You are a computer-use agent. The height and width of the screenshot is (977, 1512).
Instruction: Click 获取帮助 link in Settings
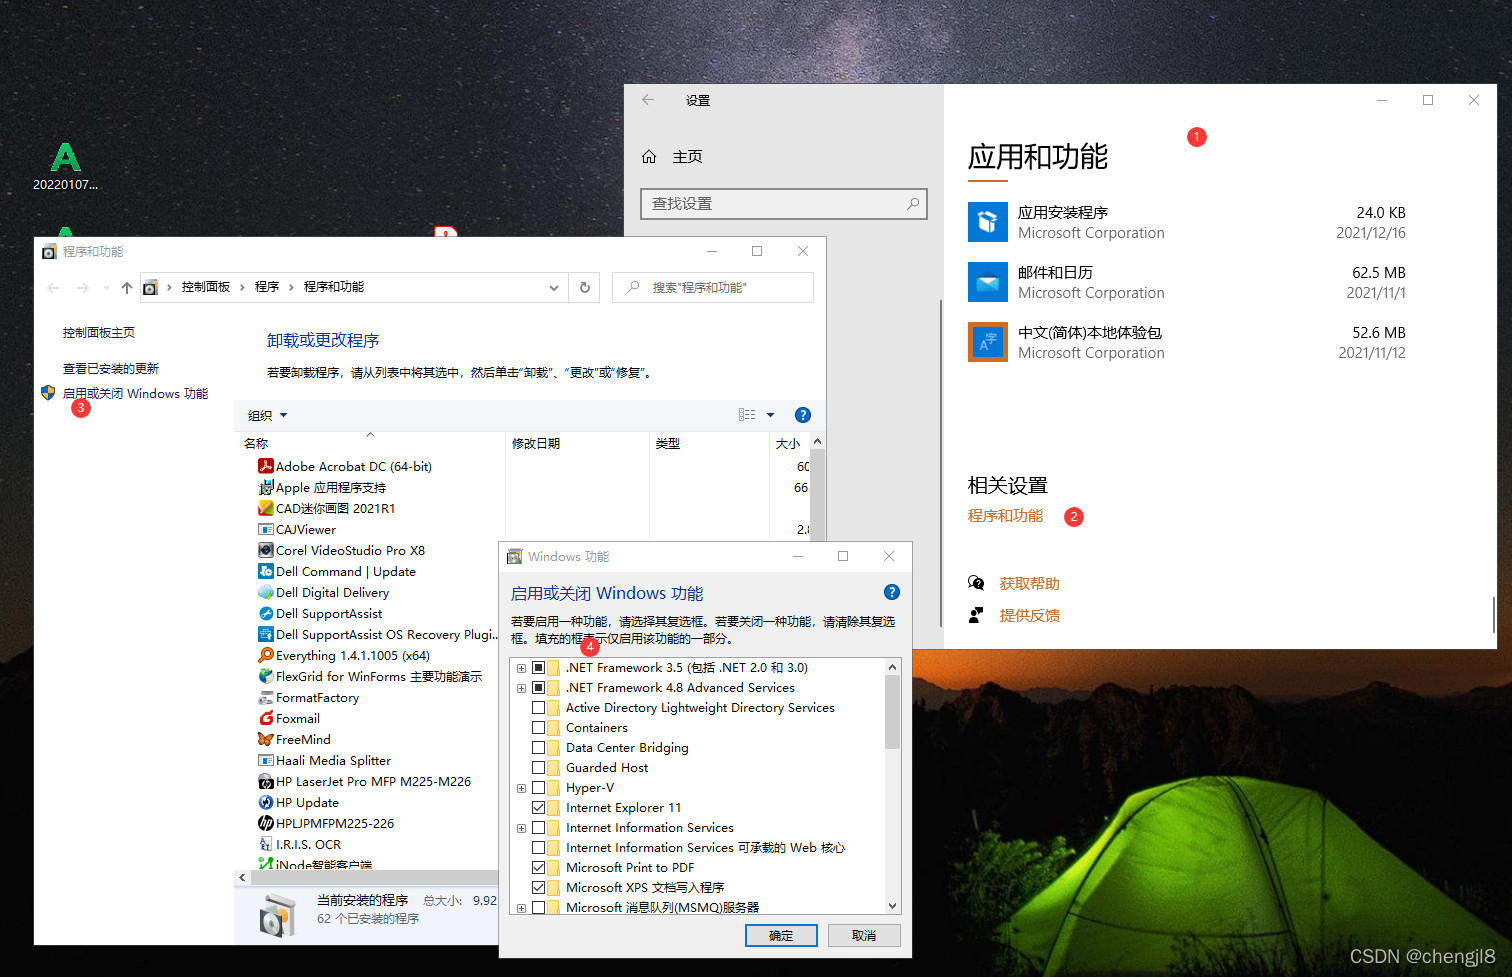1029,584
